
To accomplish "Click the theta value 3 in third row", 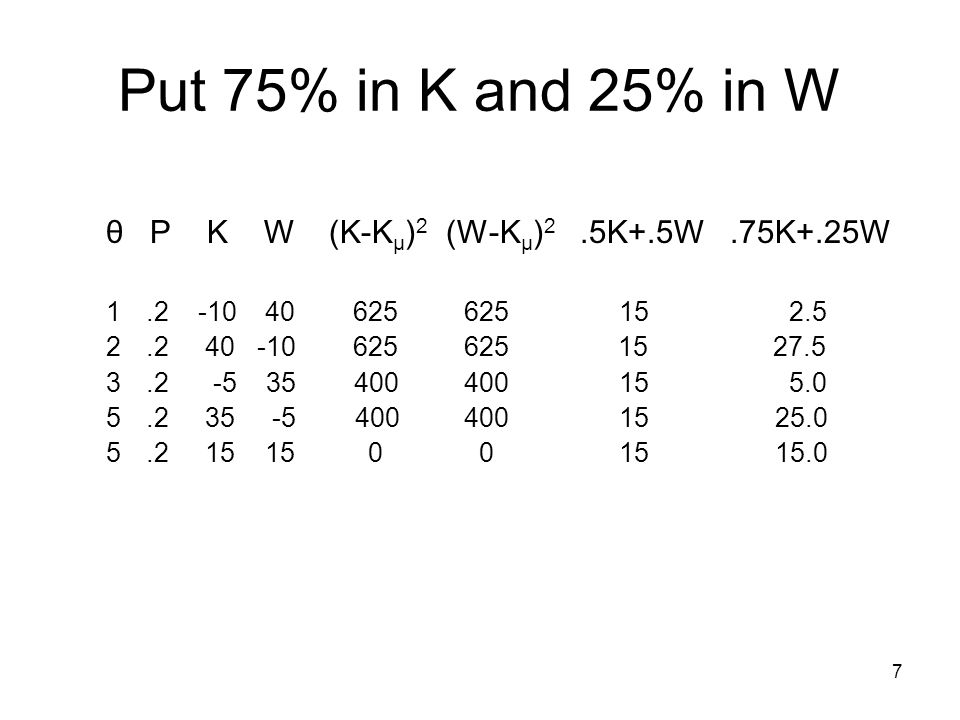I will click(113, 383).
